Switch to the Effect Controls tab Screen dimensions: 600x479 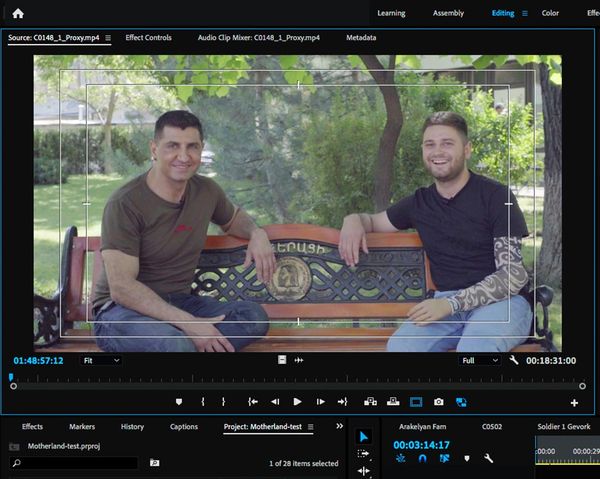[x=148, y=37]
